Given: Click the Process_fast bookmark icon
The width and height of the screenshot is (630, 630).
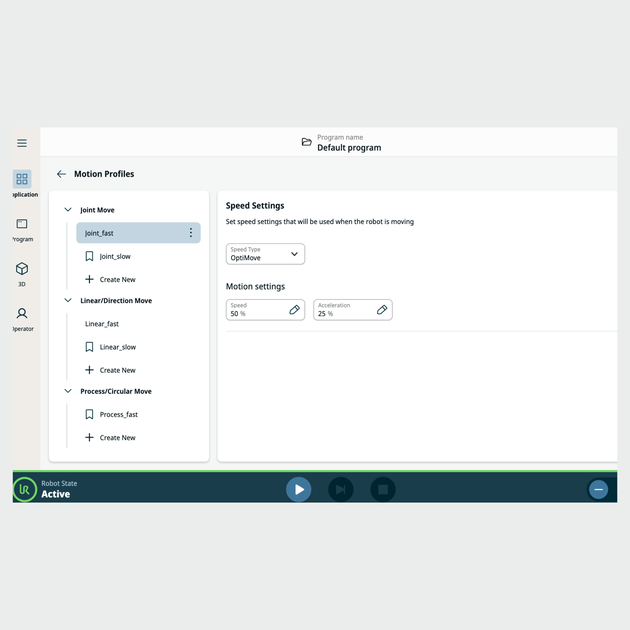Looking at the screenshot, I should coord(90,415).
